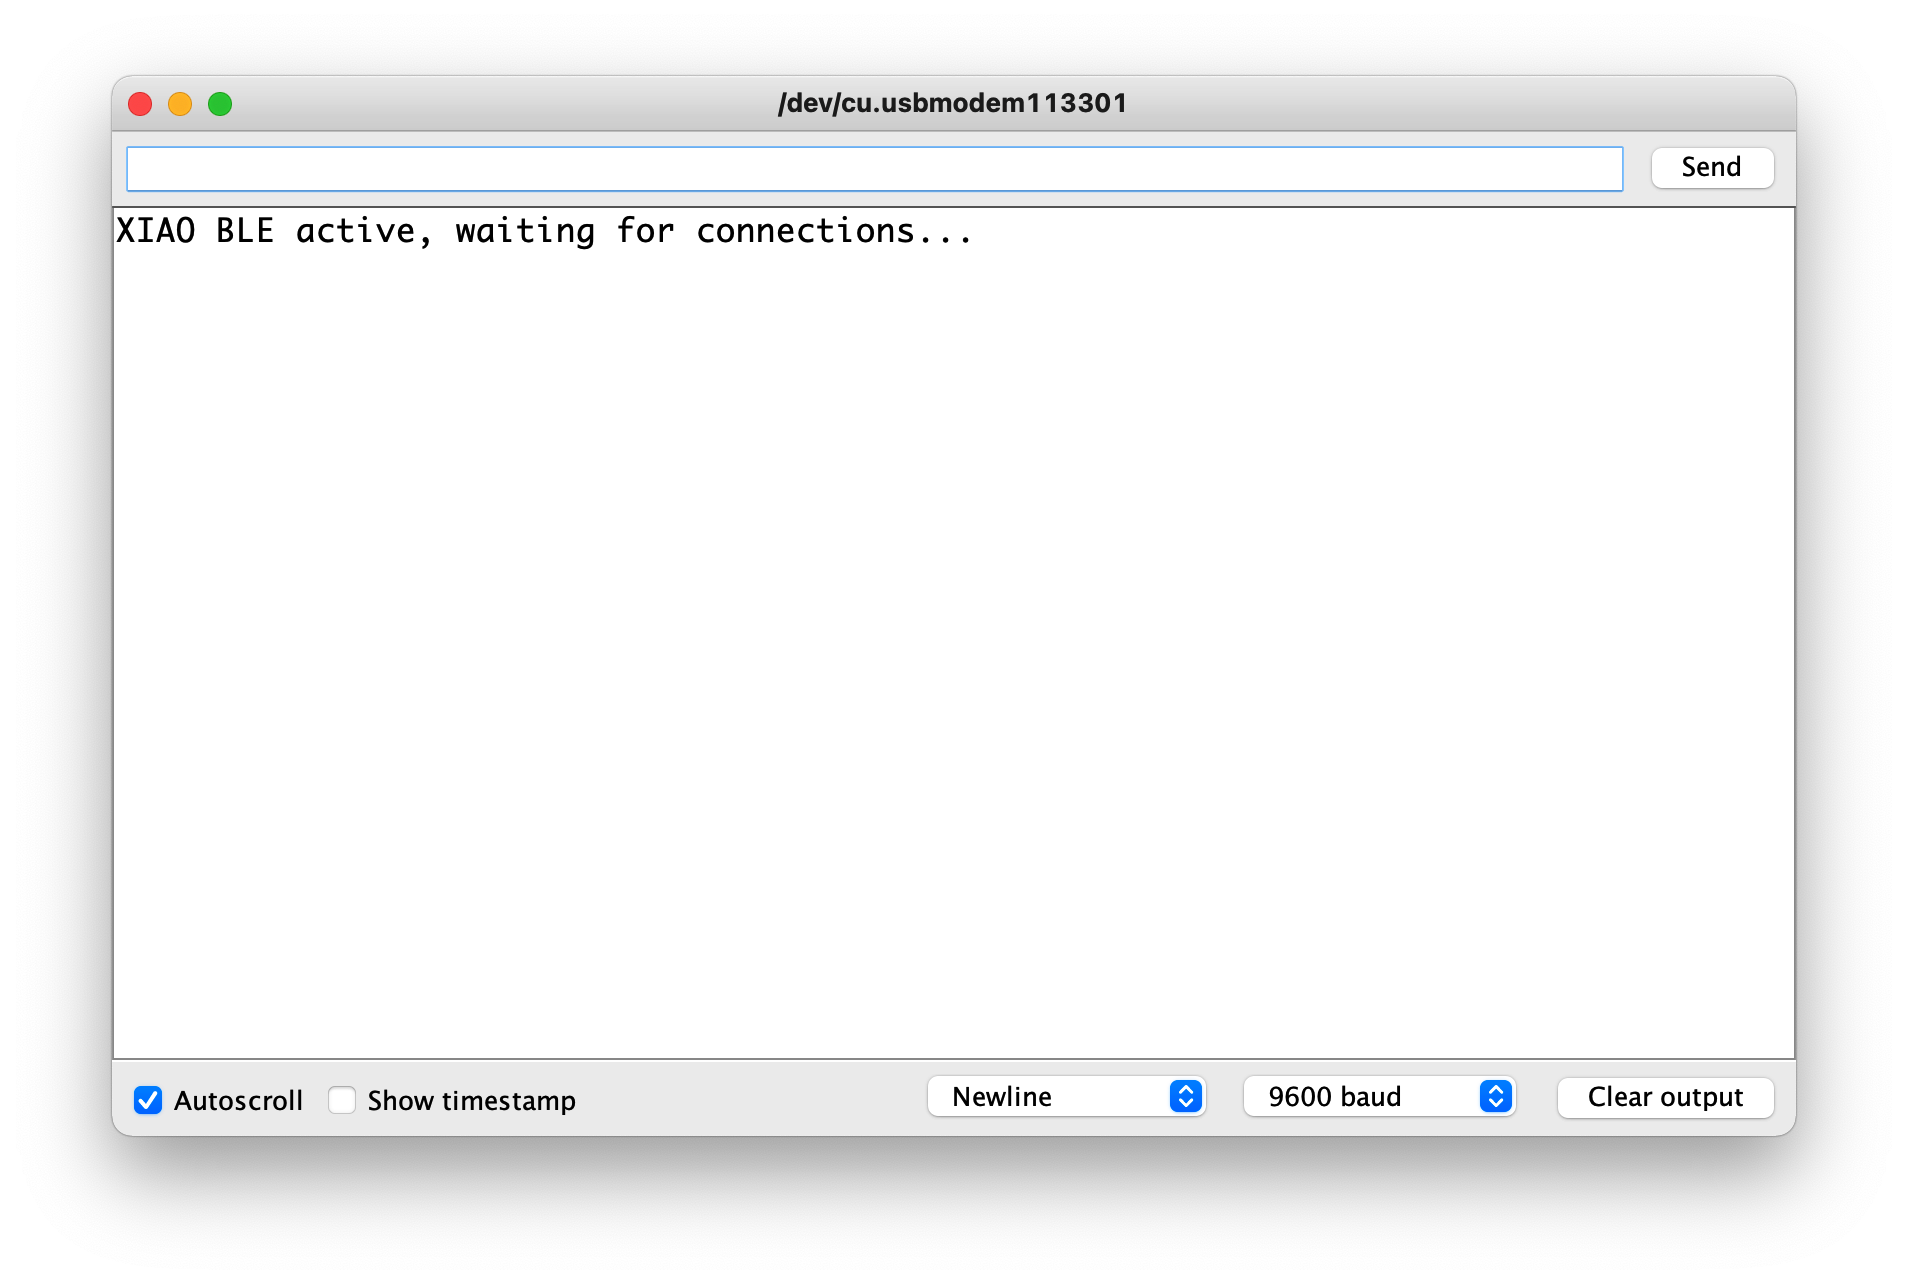The height and width of the screenshot is (1284, 1908).
Task: Click the Send button
Action: point(1711,167)
